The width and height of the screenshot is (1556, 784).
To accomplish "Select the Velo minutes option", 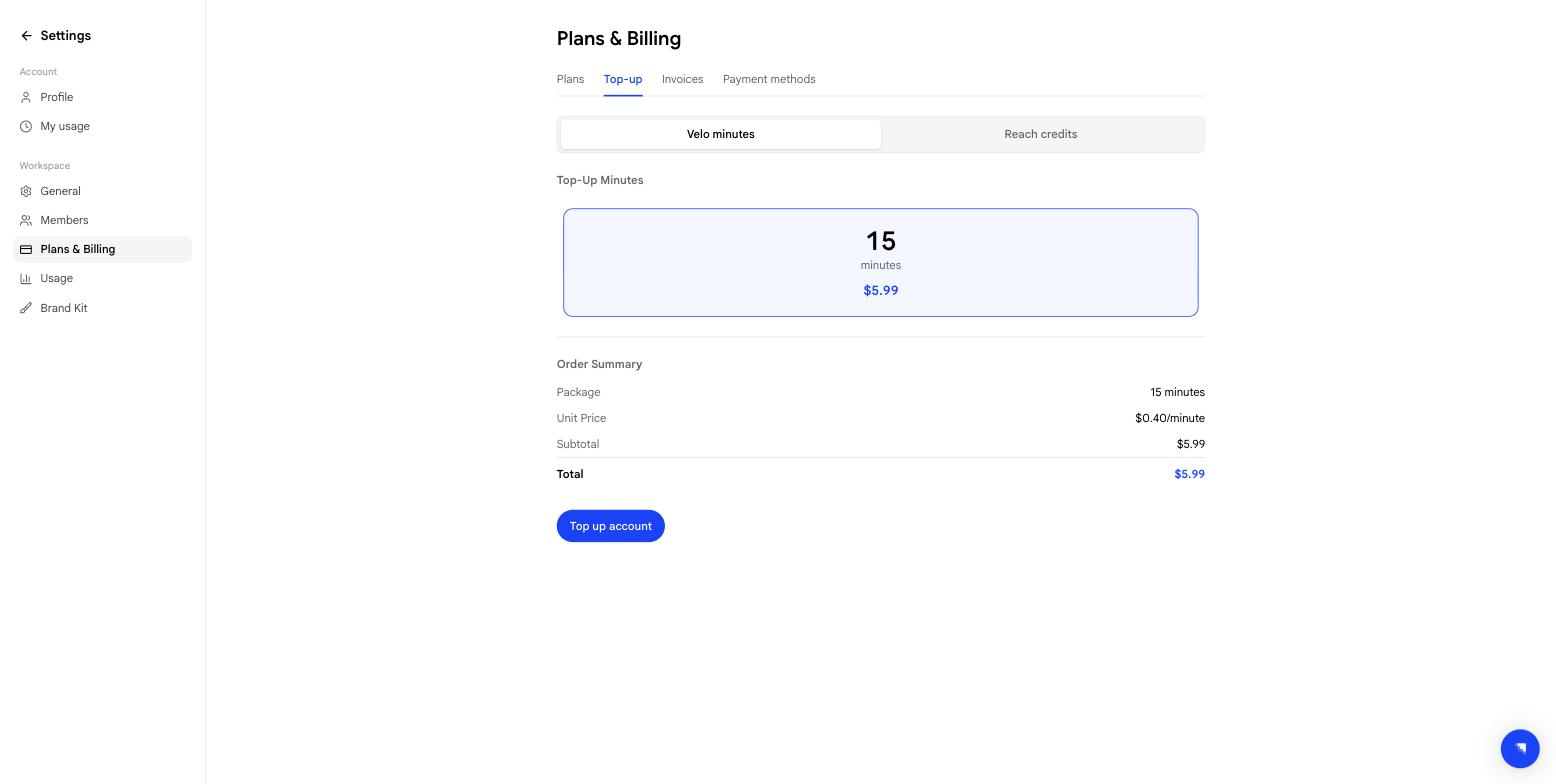I will [x=721, y=134].
